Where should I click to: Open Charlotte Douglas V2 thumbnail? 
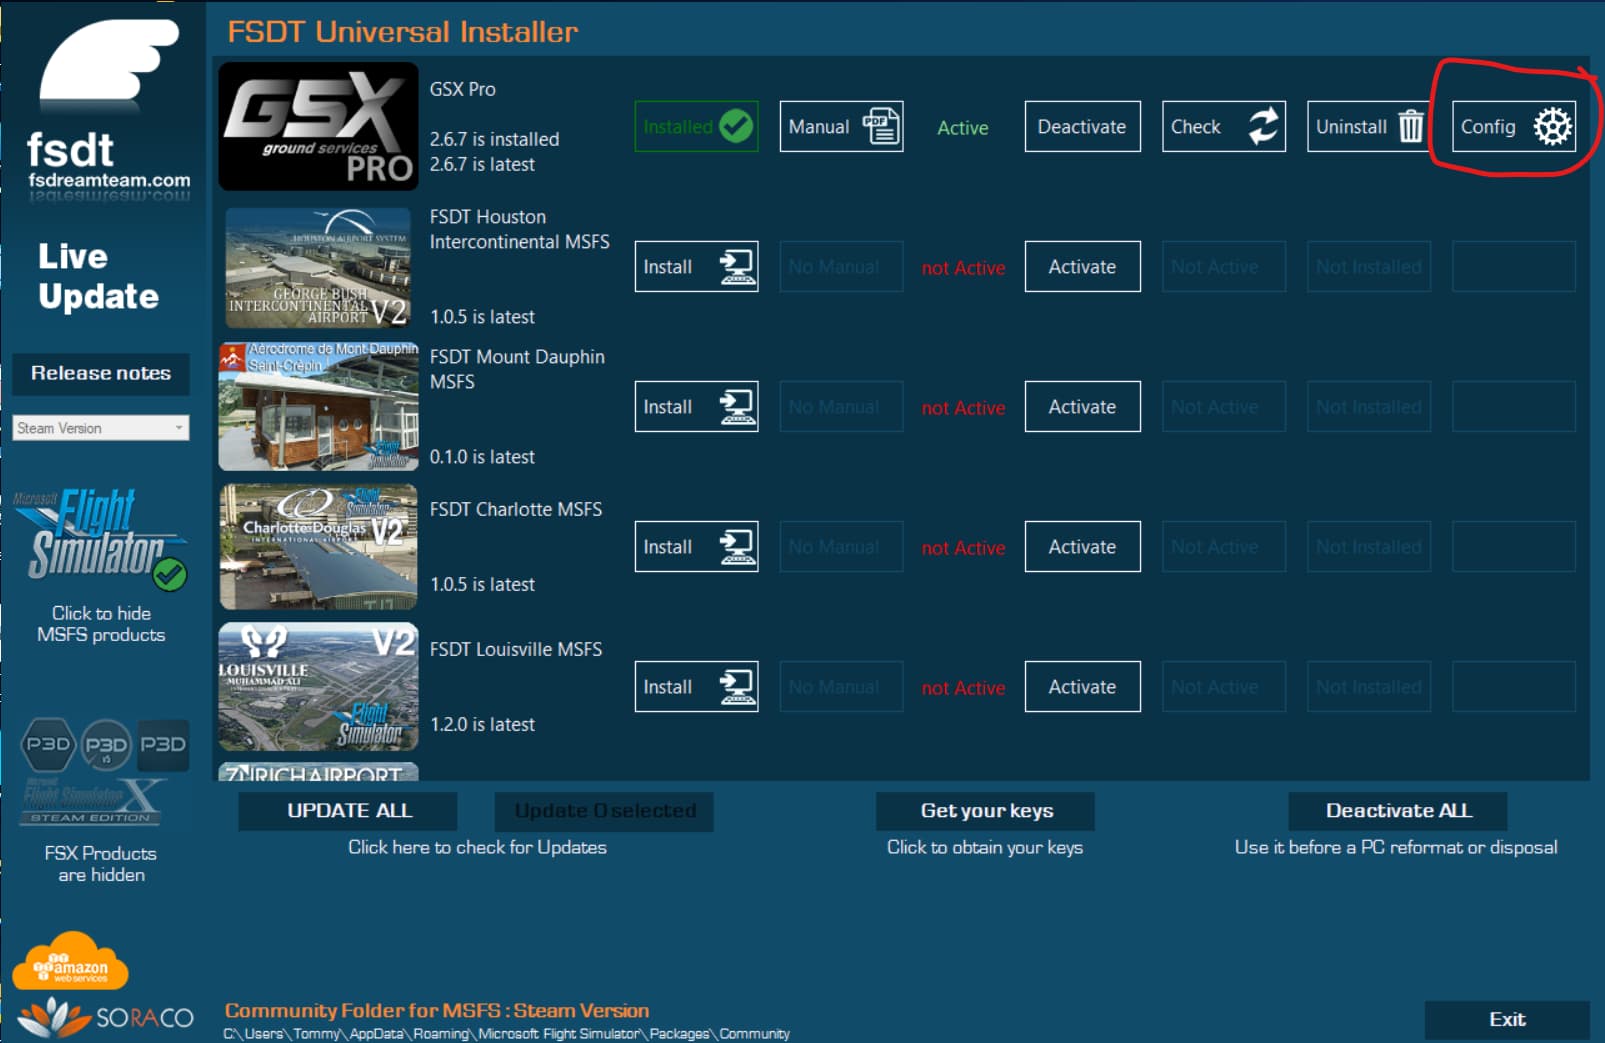(318, 547)
